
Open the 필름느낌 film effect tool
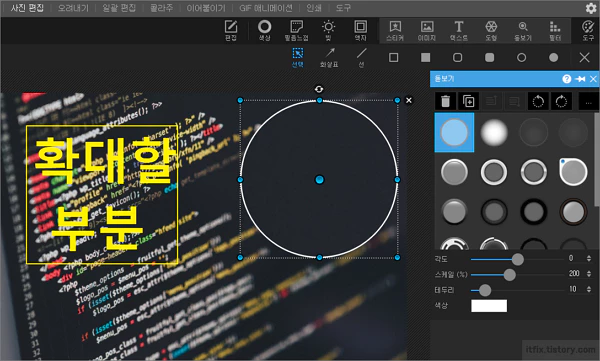(297, 30)
